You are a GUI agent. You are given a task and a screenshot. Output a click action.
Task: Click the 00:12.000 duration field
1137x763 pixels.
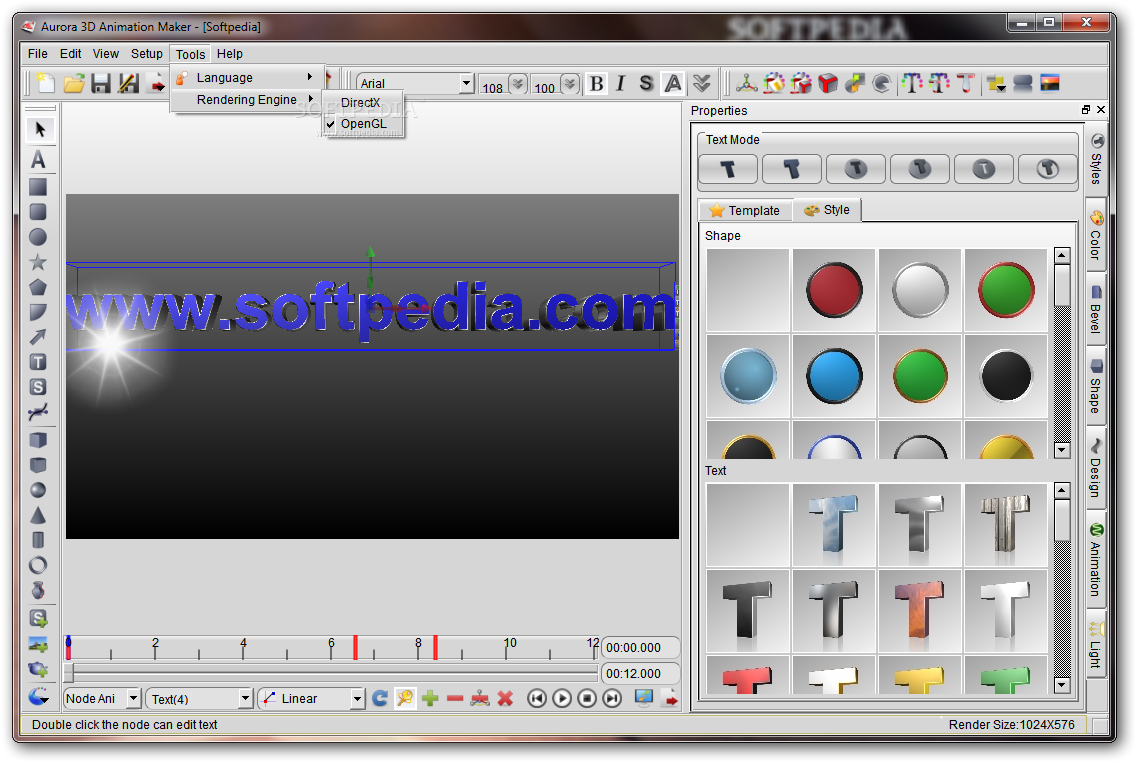tap(640, 674)
